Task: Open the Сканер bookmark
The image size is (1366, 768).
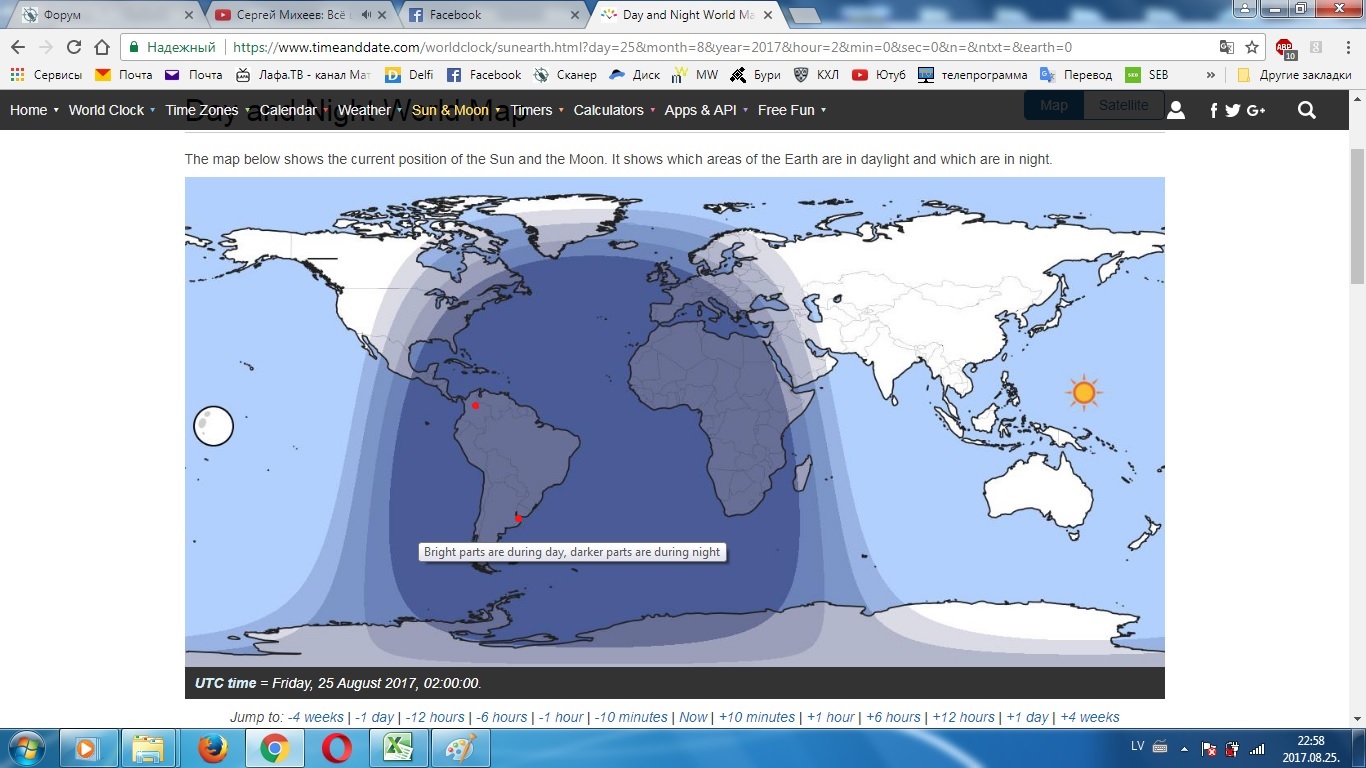Action: (x=565, y=75)
